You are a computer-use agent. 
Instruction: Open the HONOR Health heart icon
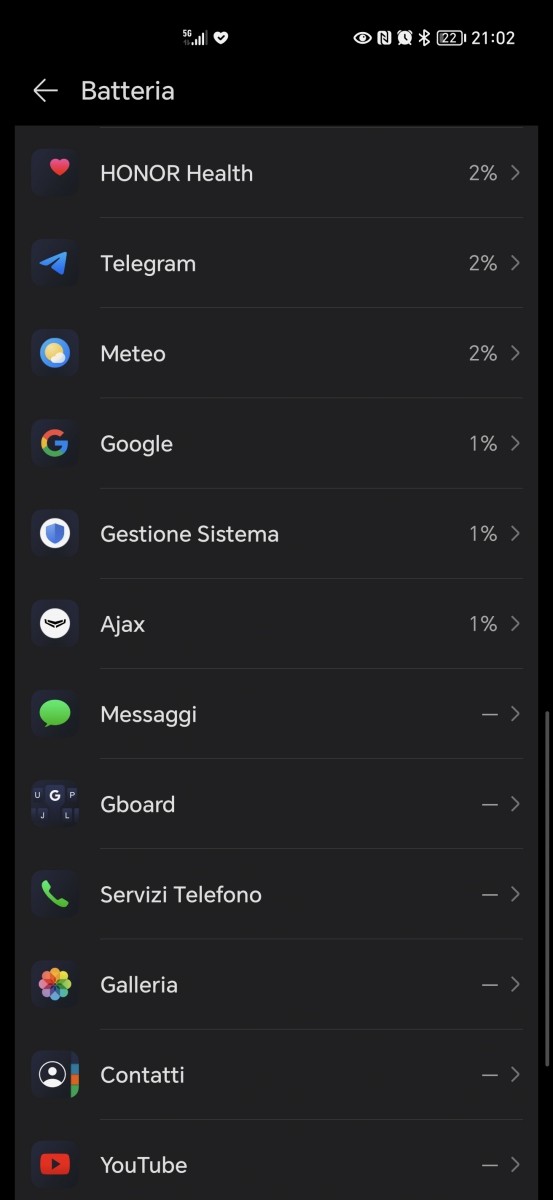click(x=55, y=173)
